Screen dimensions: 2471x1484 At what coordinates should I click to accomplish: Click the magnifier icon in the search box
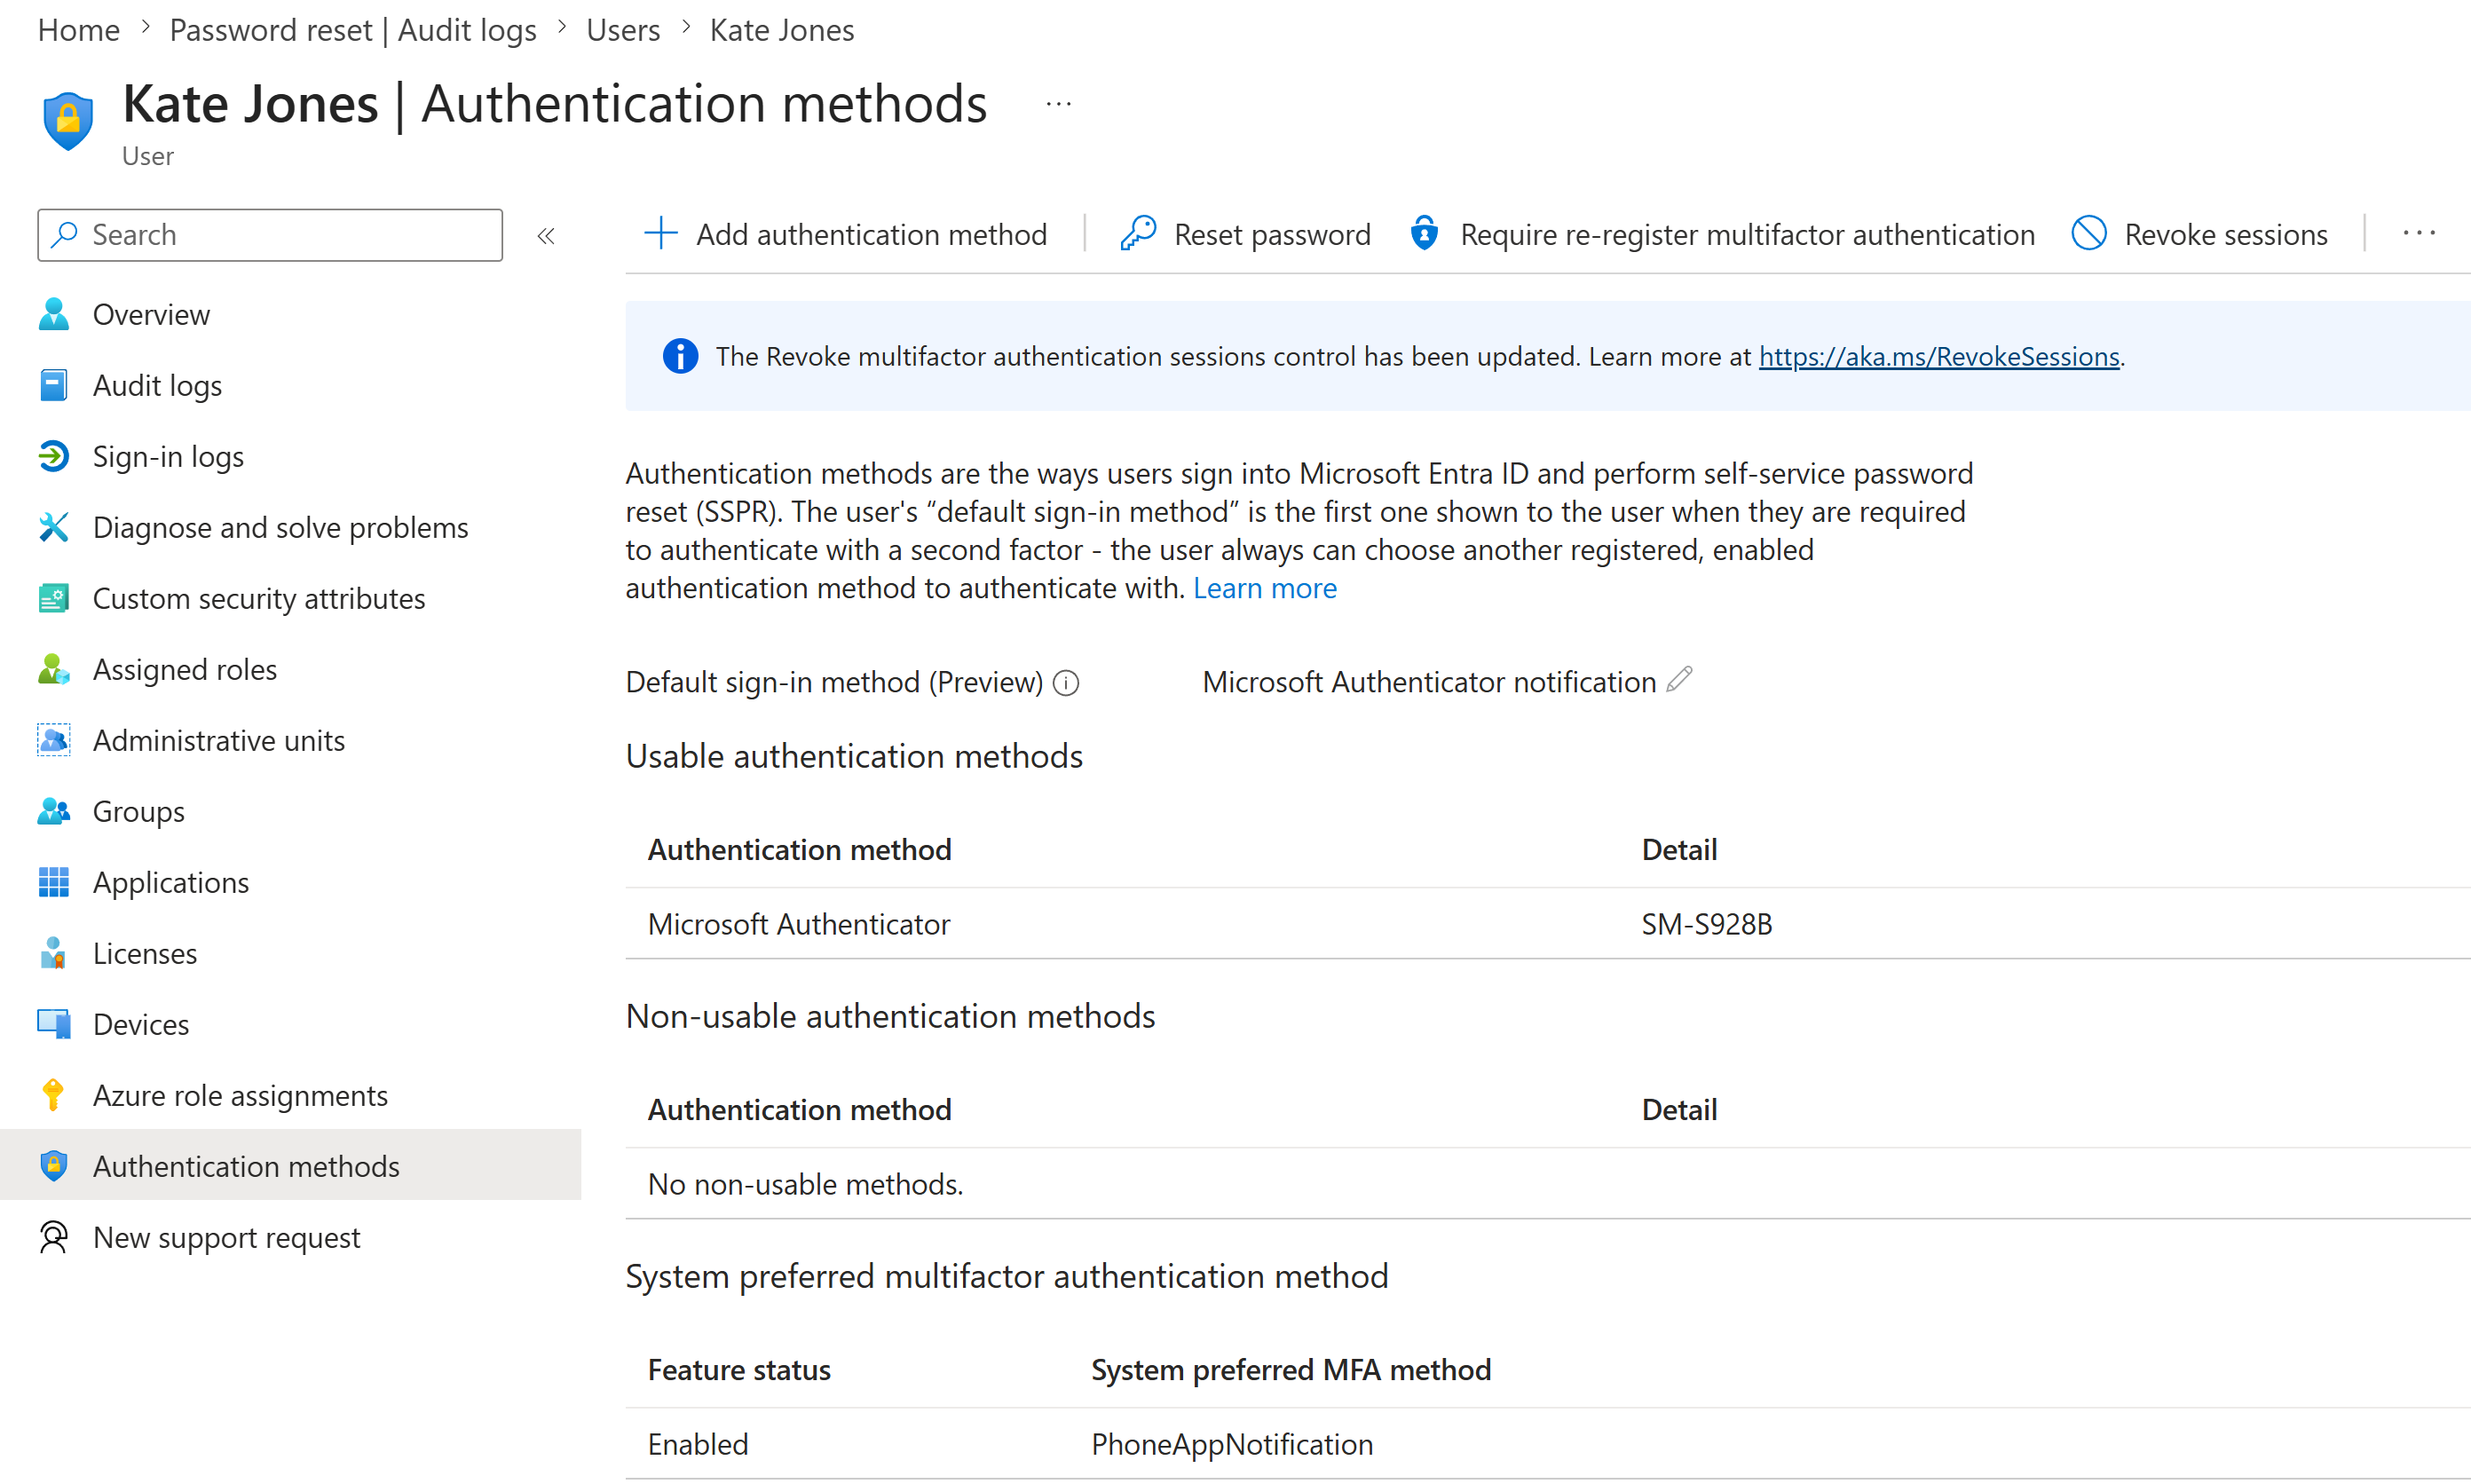(65, 234)
